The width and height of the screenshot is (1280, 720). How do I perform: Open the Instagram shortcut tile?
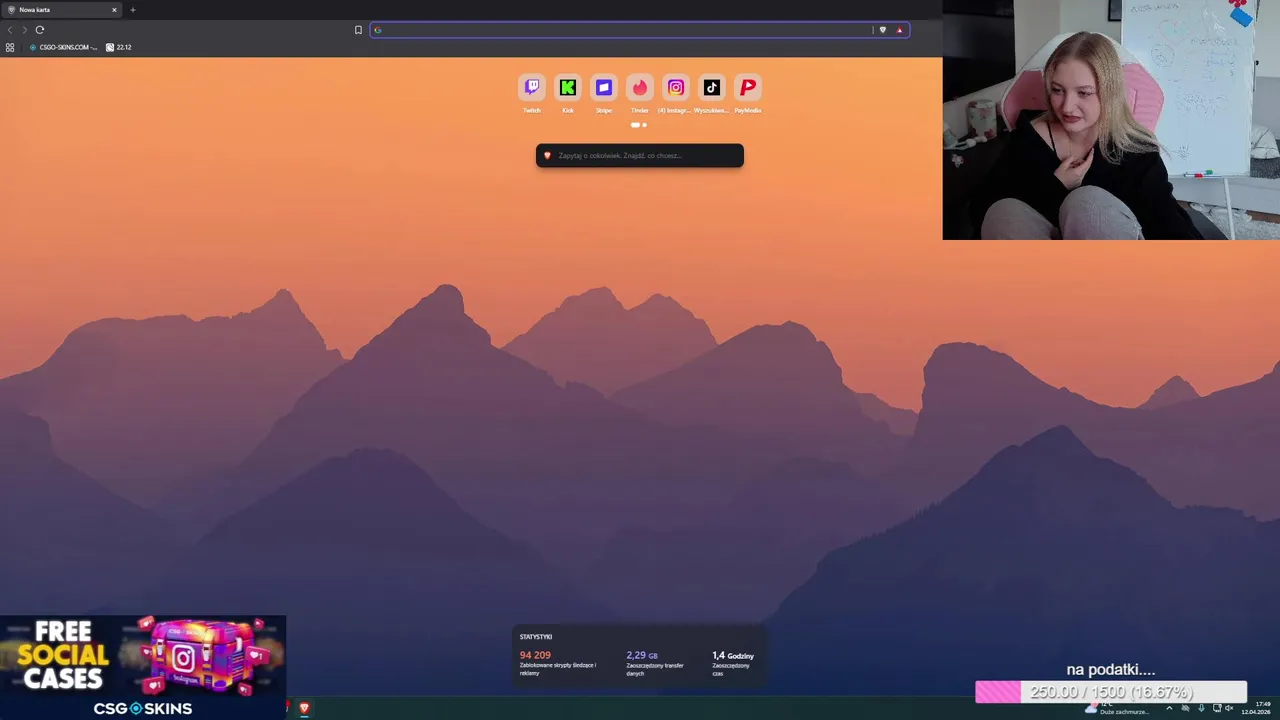pyautogui.click(x=676, y=88)
